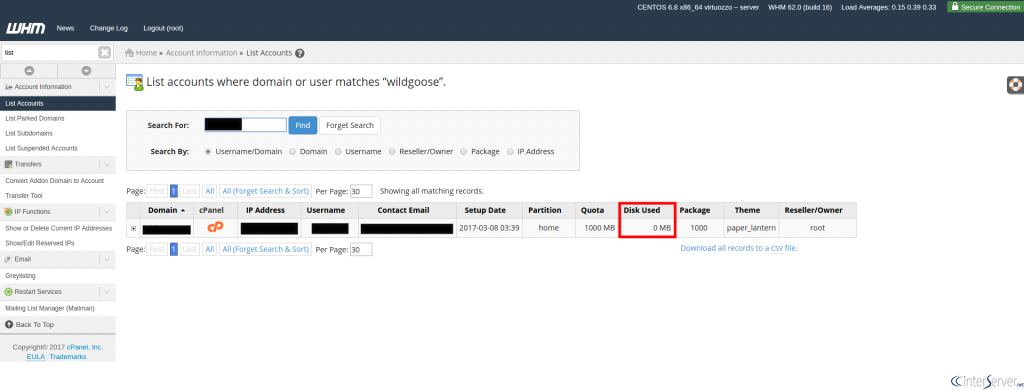Click the Secure Connection lock indicator

pyautogui.click(x=985, y=7)
